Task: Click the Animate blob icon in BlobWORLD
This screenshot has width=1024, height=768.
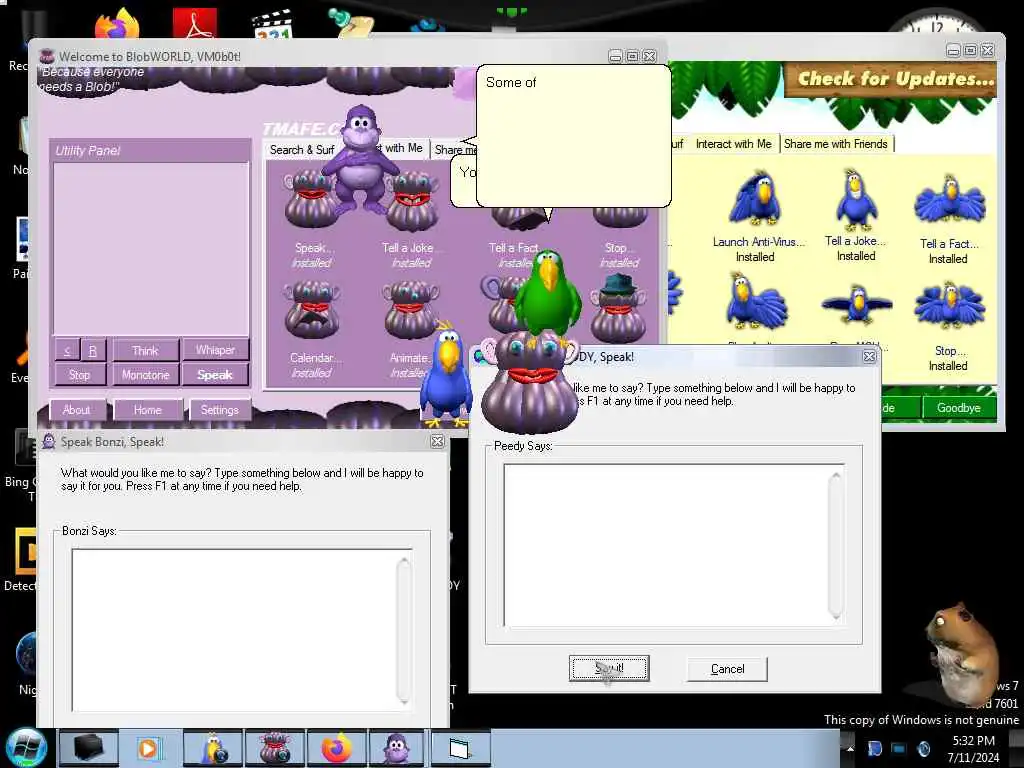Action: pyautogui.click(x=410, y=310)
